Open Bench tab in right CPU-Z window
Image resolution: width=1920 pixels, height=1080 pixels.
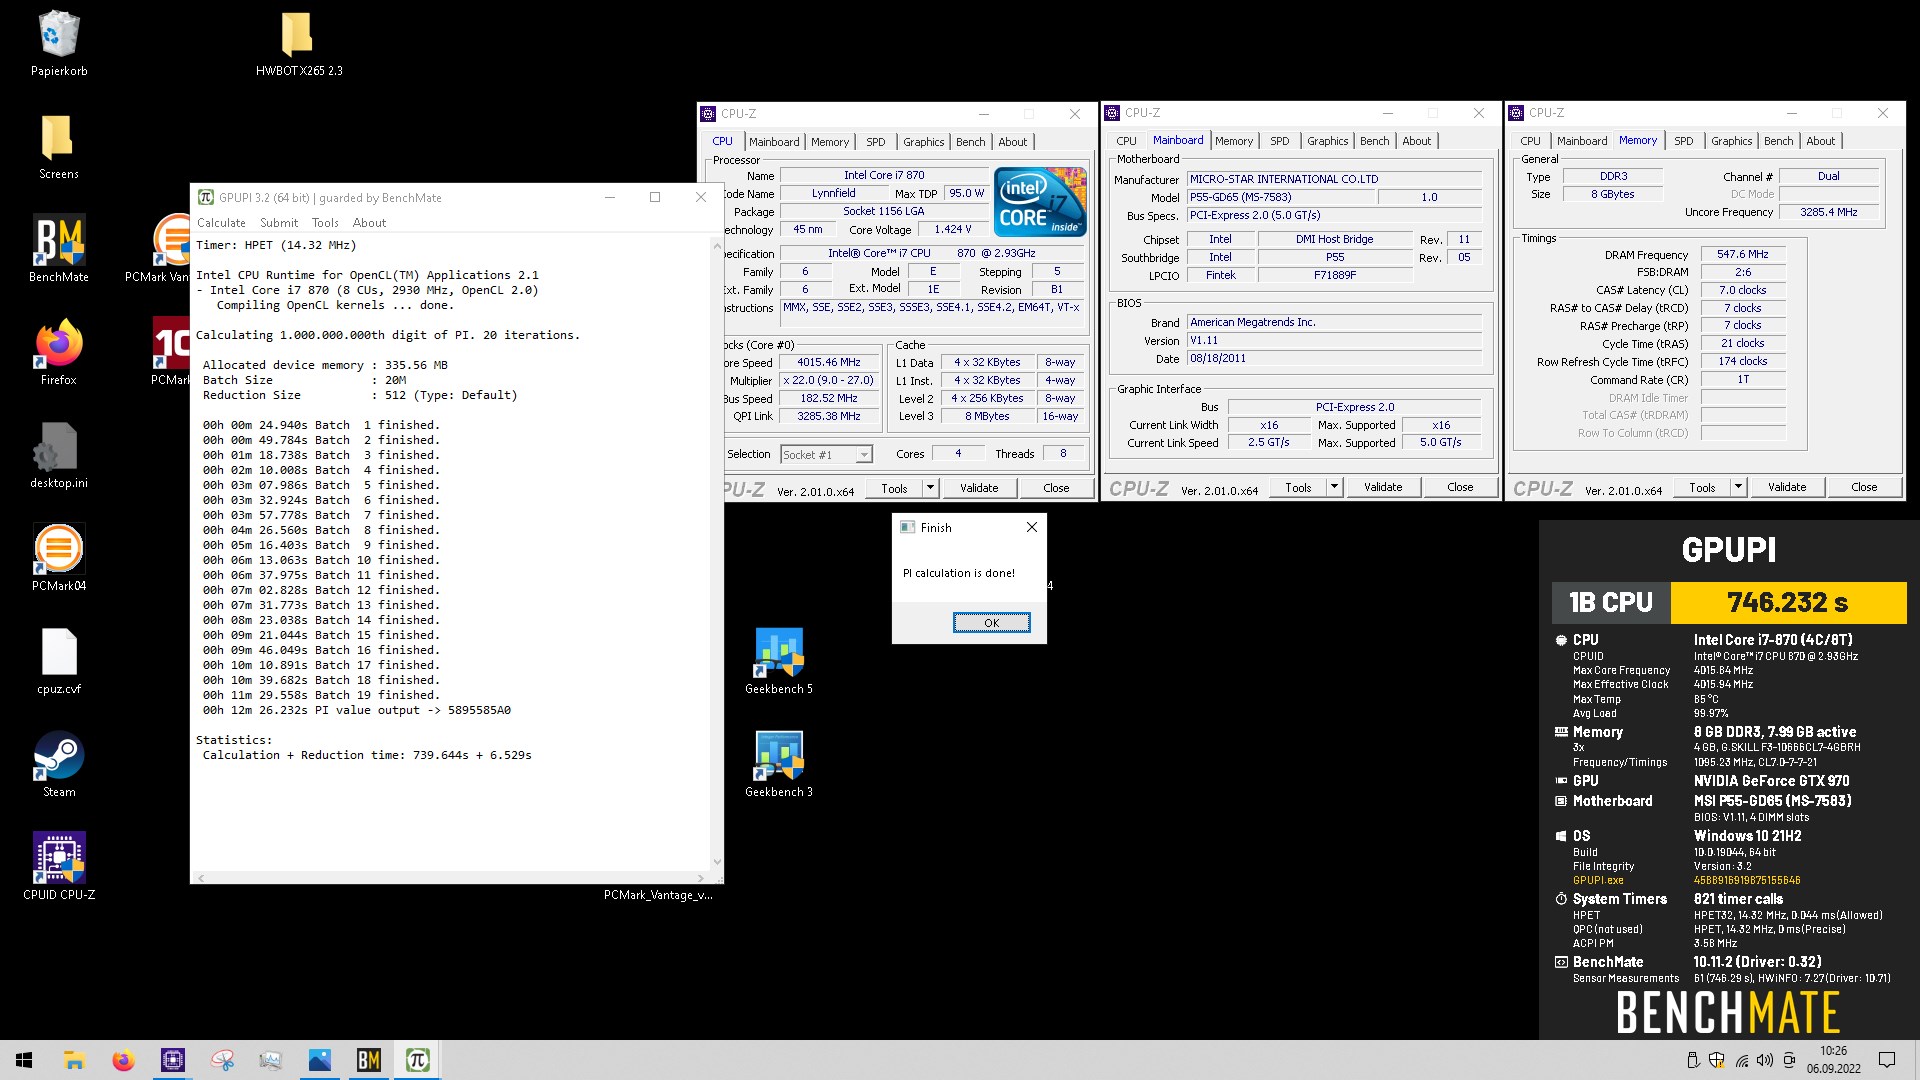(x=1778, y=141)
